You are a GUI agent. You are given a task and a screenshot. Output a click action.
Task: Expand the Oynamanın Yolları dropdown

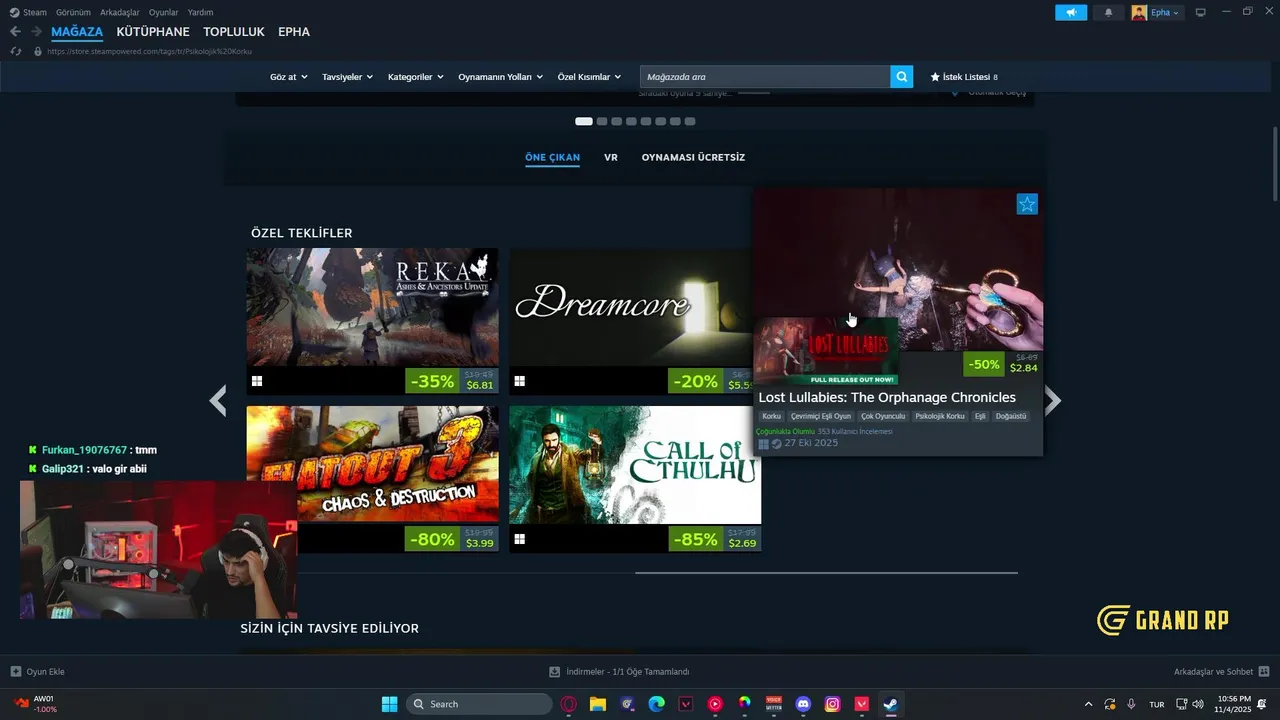(x=500, y=77)
